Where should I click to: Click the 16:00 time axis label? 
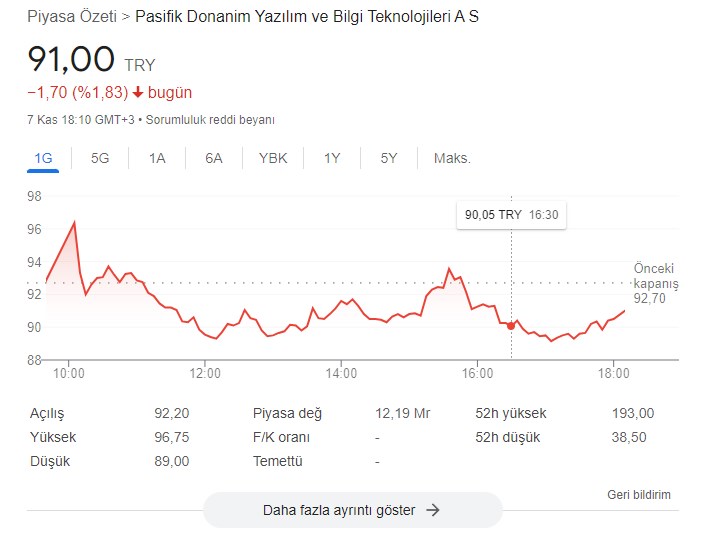coord(478,373)
